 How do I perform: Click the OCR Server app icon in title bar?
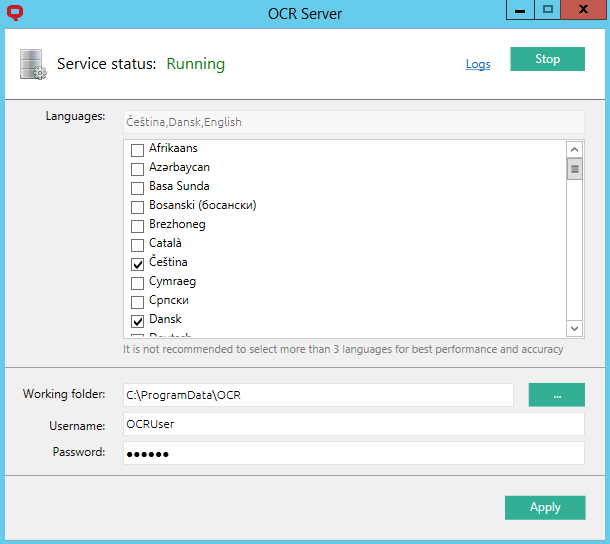coord(15,13)
